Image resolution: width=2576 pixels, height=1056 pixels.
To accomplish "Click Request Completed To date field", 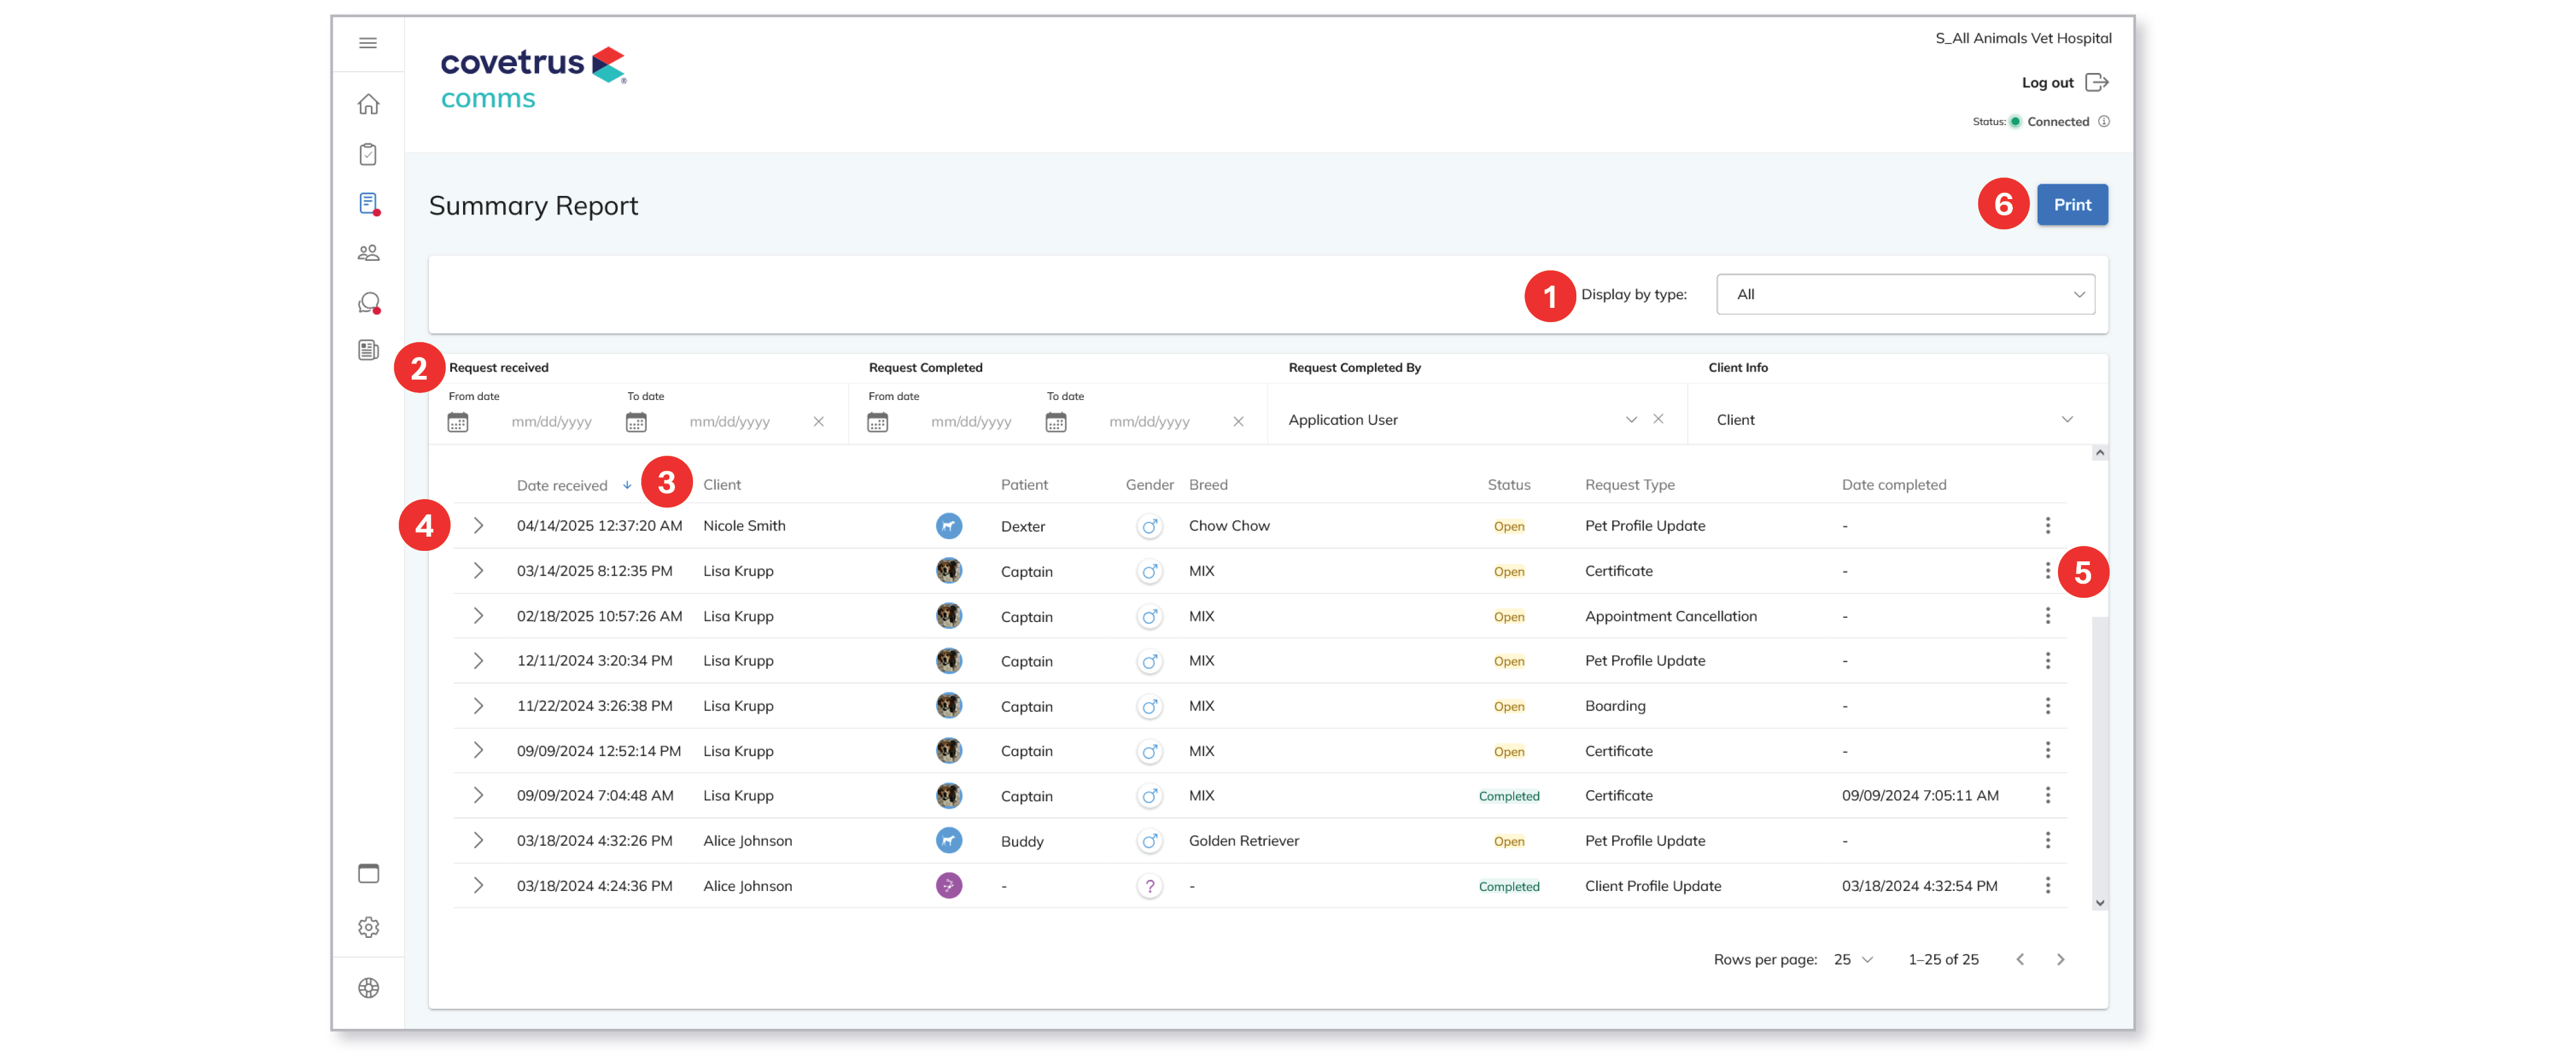I will click(1149, 422).
